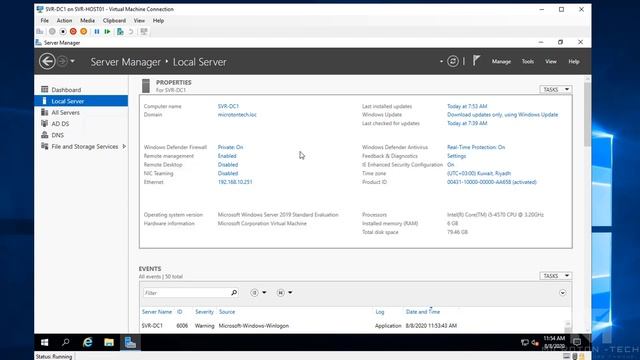Sort events by Severity column header
This screenshot has height=360, width=640.
tap(204, 312)
